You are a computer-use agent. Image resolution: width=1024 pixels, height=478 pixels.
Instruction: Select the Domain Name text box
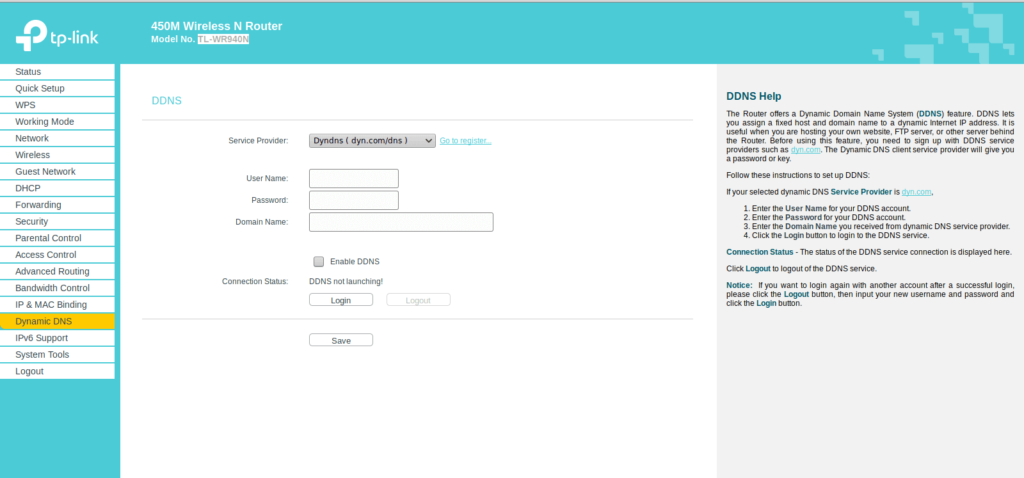coord(401,222)
